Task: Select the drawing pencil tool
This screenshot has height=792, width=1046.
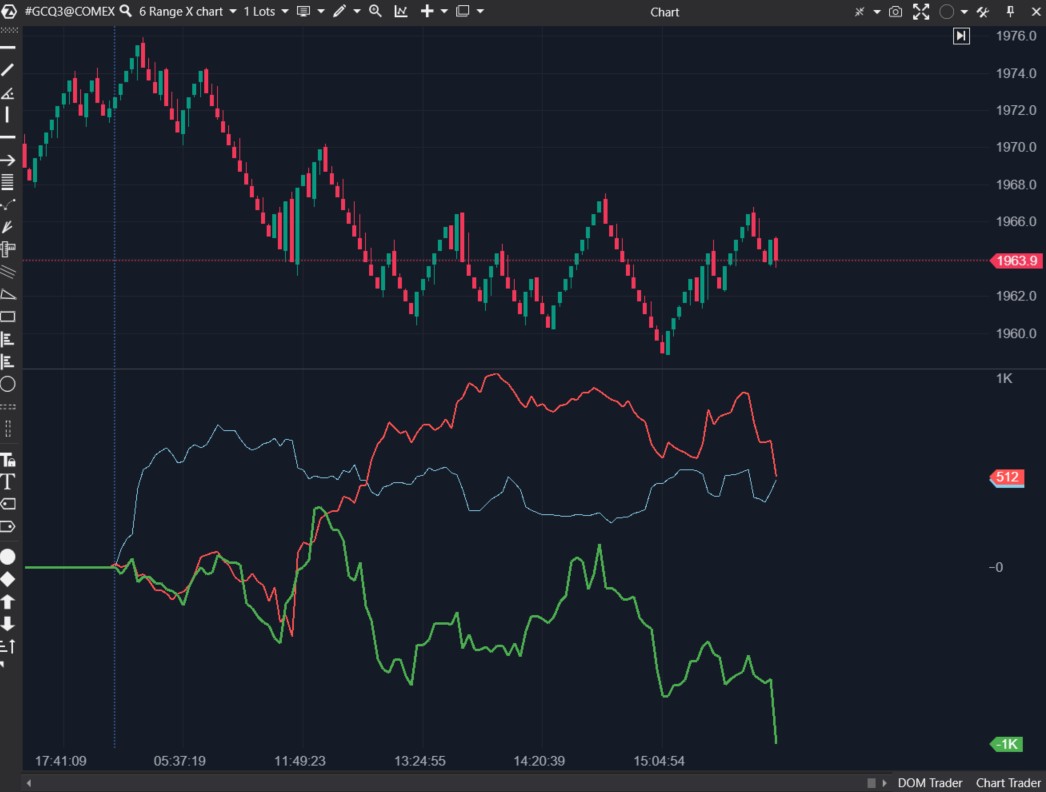Action: pos(340,11)
